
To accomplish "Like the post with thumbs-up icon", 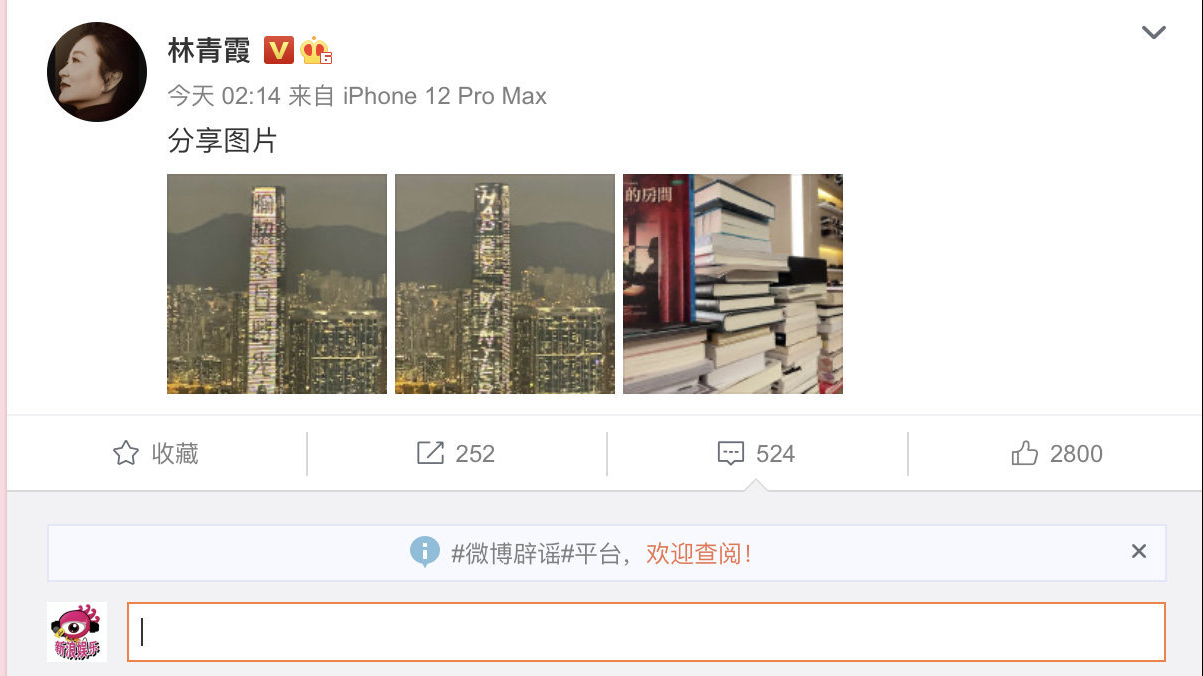I will 1025,454.
